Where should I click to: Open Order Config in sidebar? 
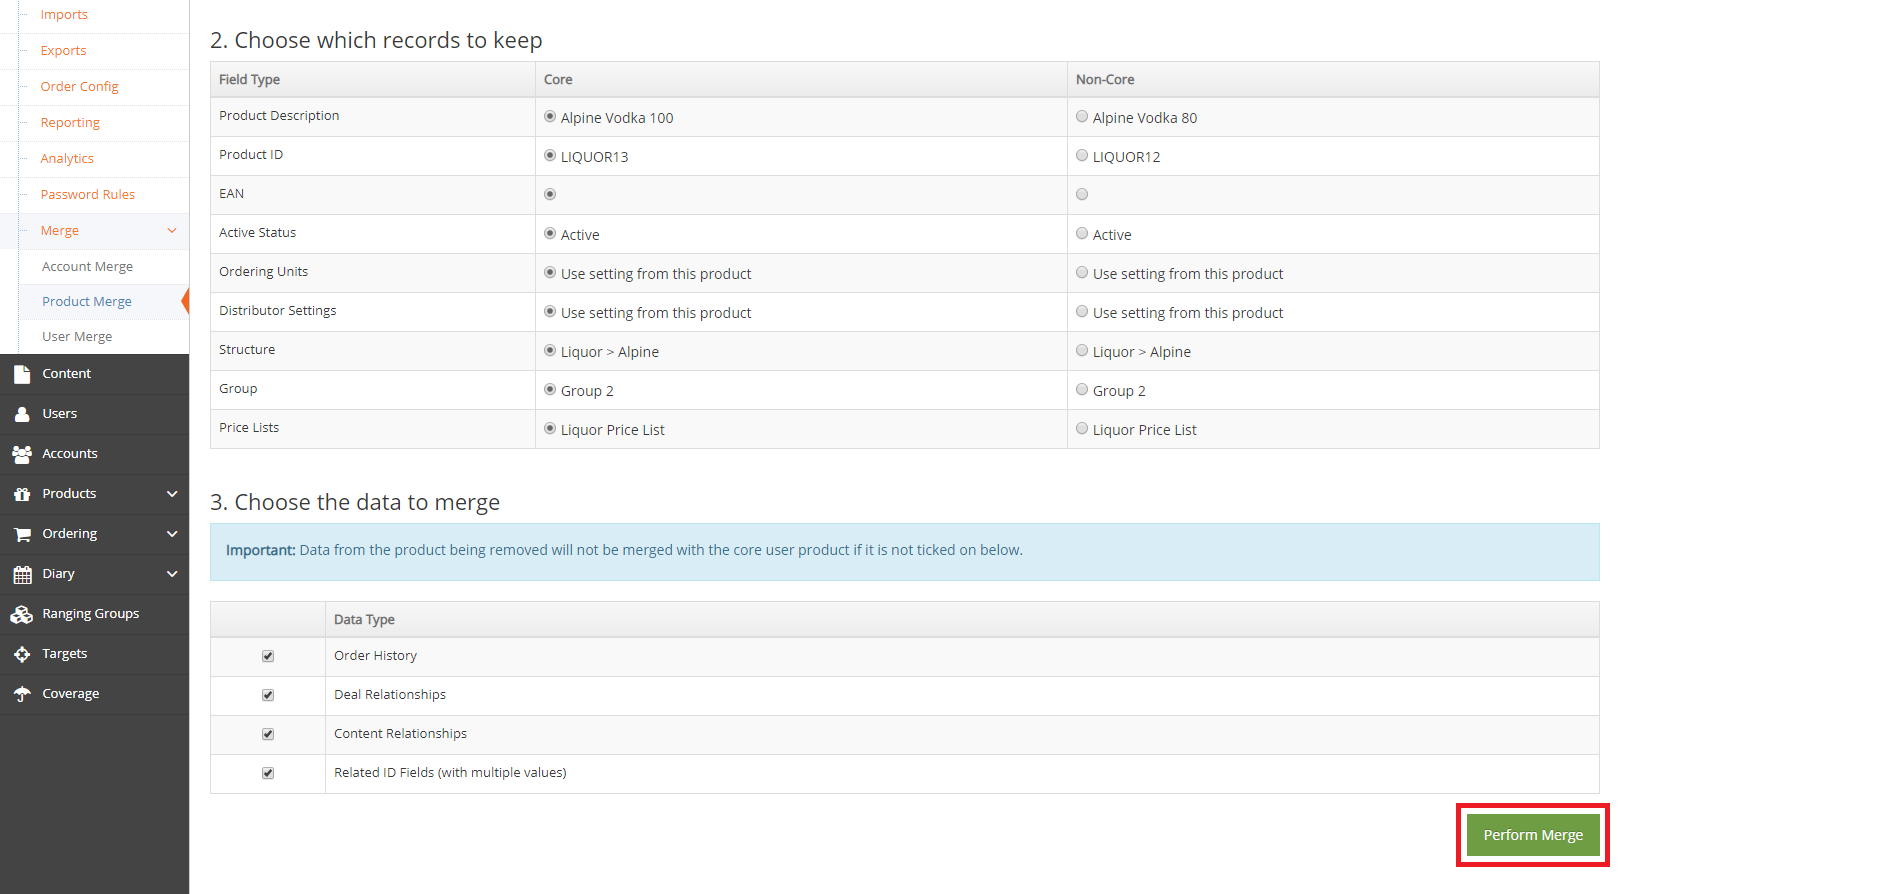79,87
